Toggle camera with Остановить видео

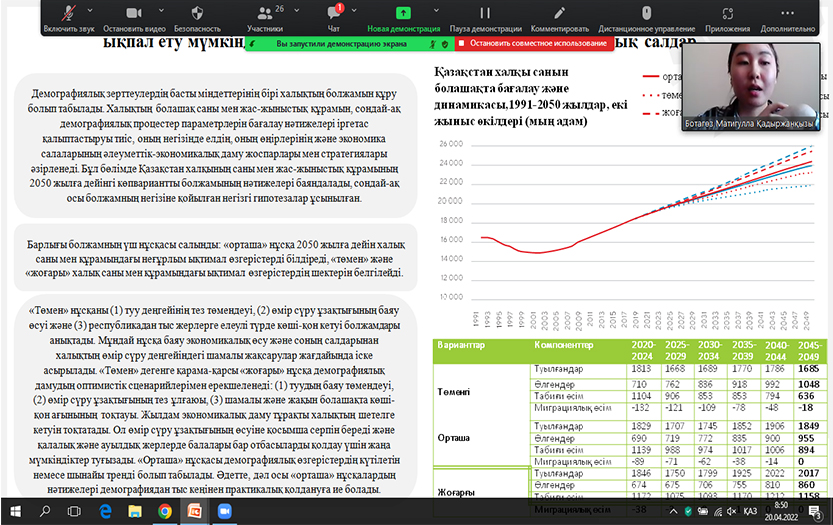[x=134, y=14]
